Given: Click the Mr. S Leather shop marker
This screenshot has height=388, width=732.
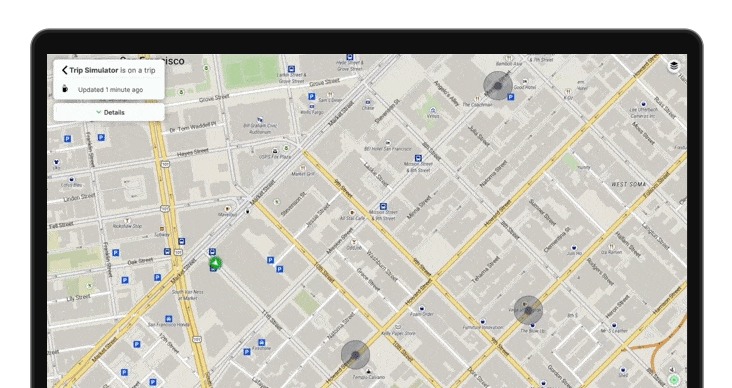Looking at the screenshot, I should tap(614, 325).
